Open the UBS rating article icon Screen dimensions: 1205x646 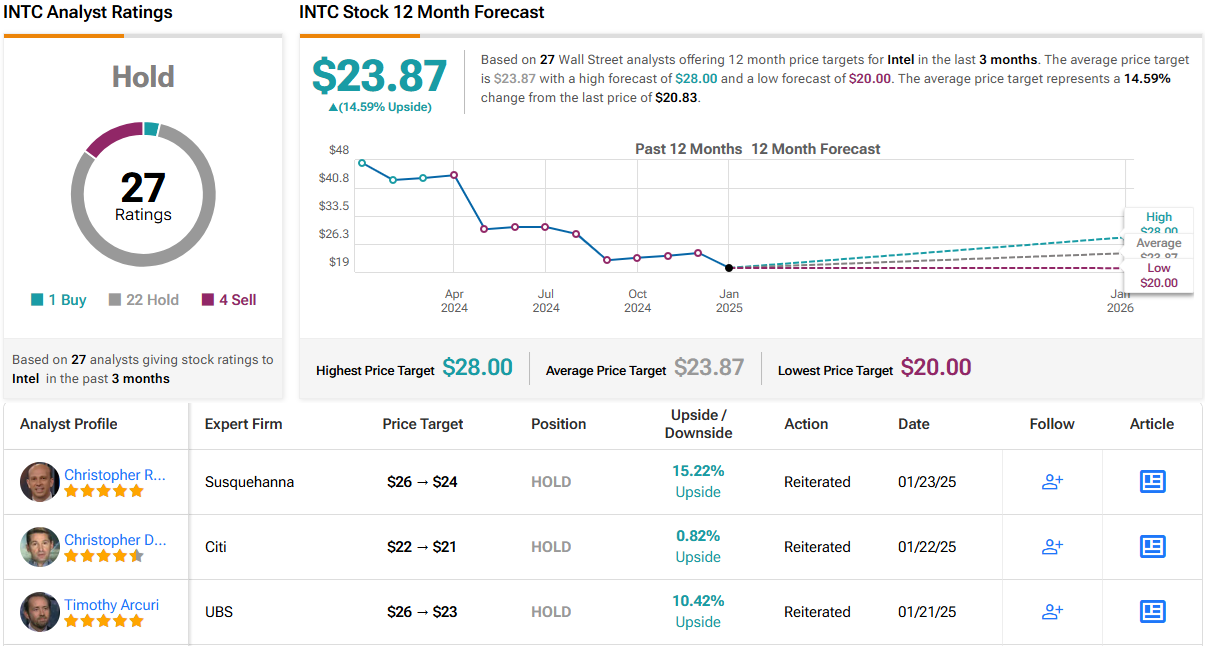(x=1152, y=612)
